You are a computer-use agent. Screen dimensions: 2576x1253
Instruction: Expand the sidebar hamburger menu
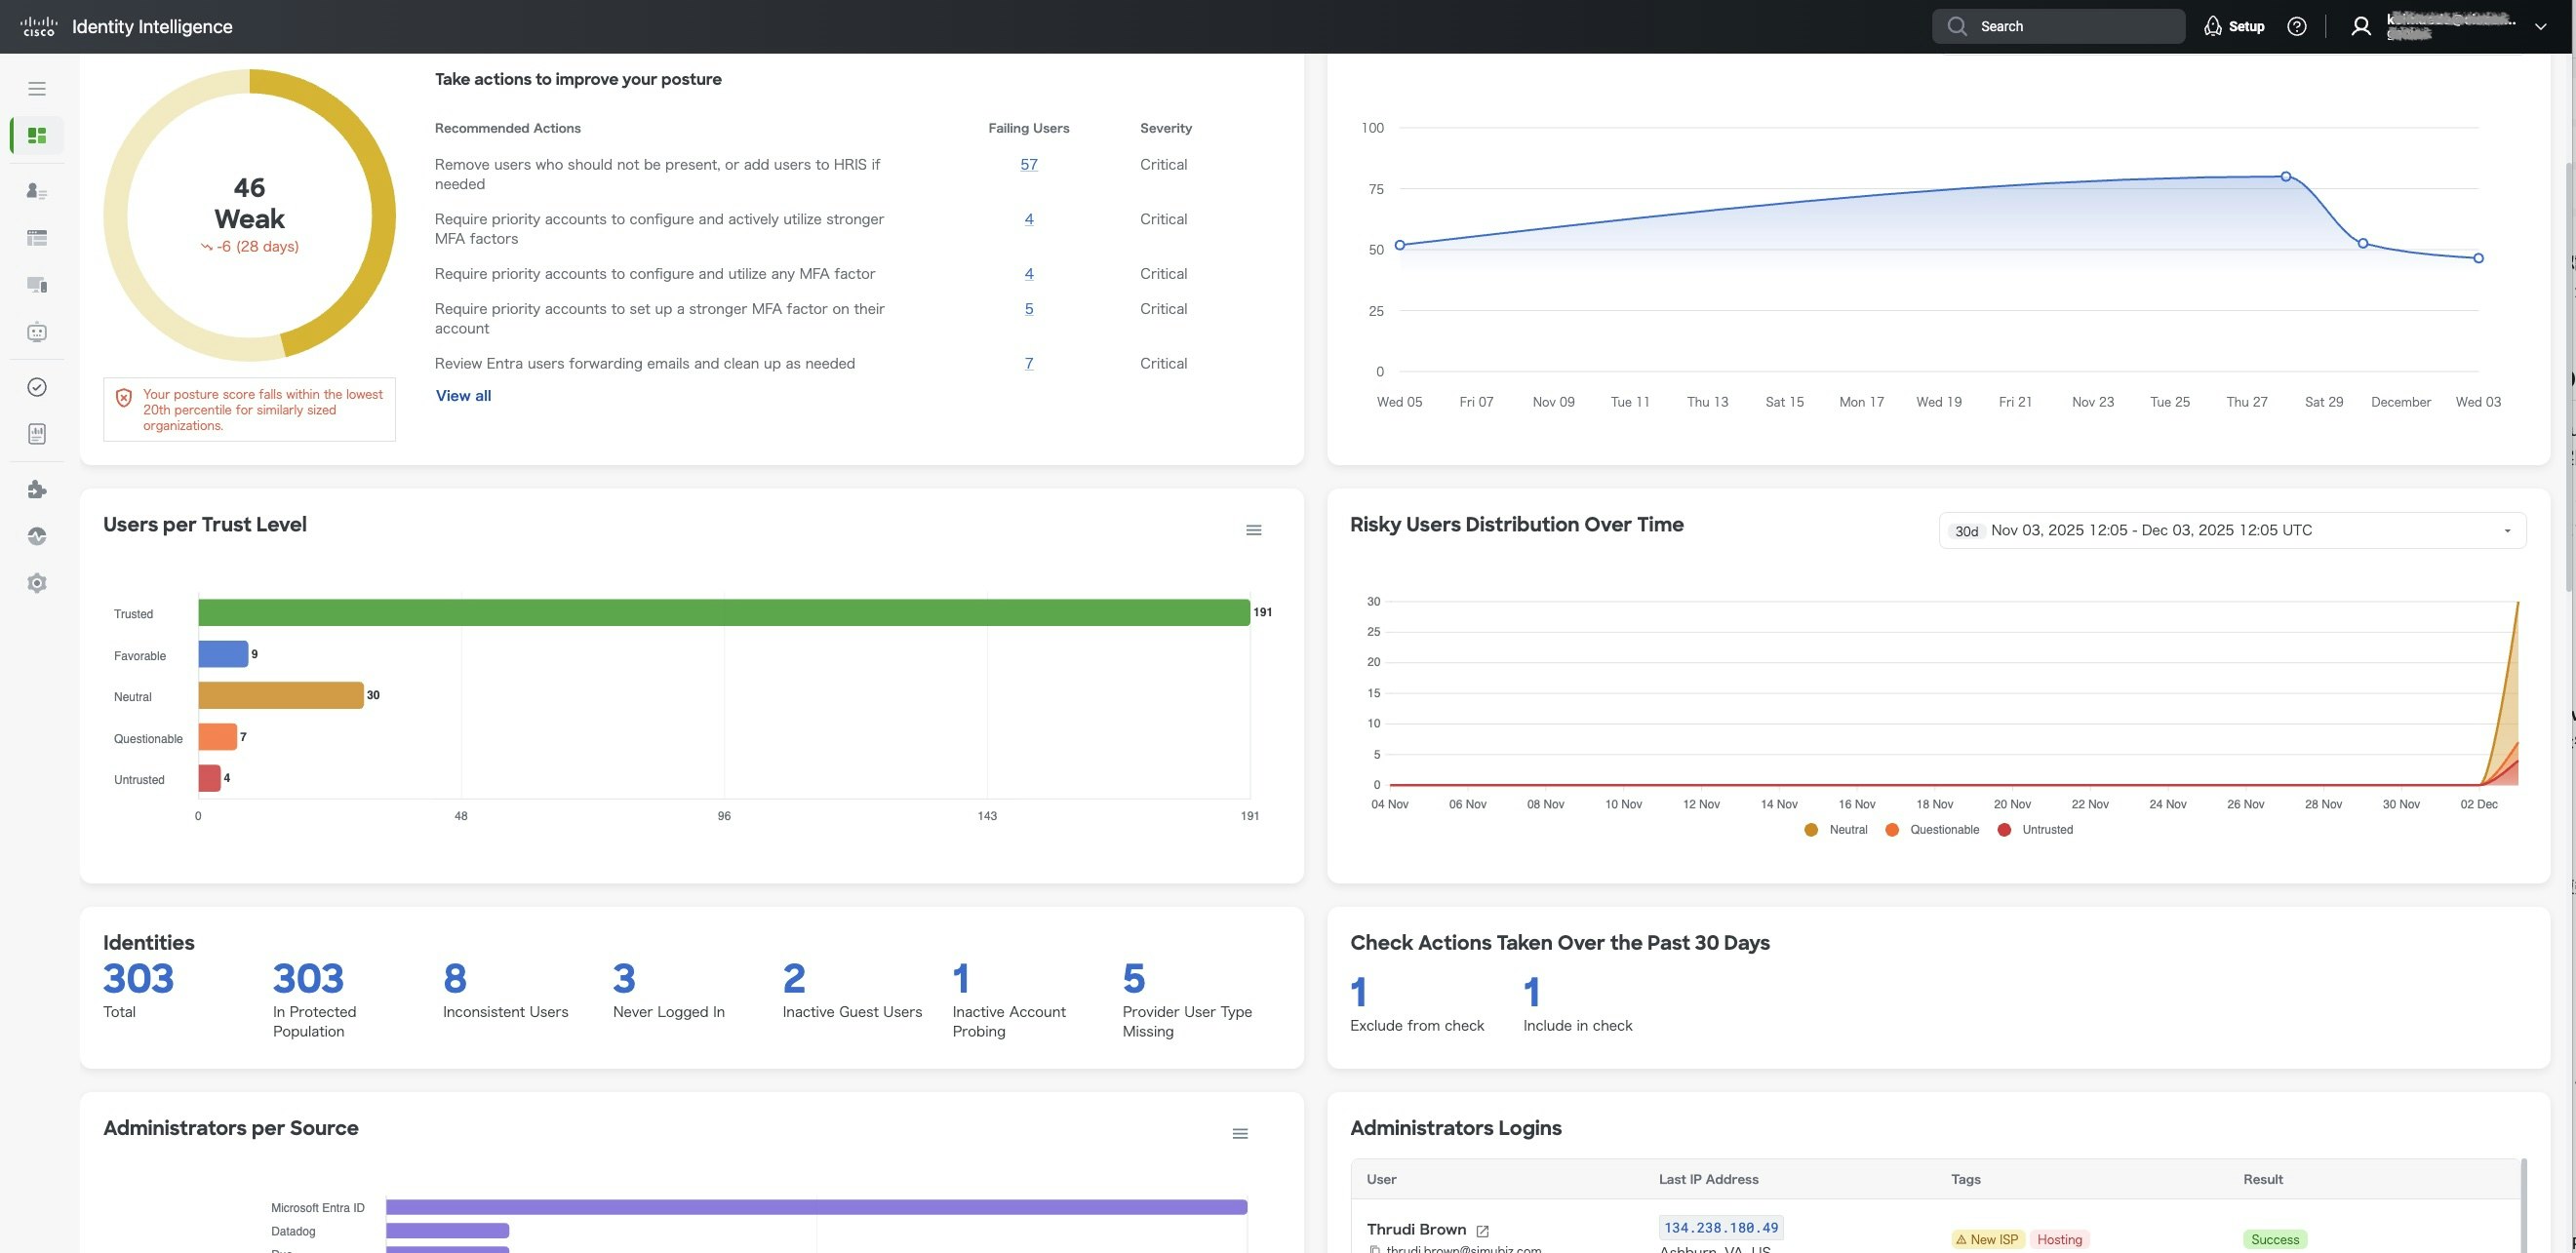(x=37, y=89)
